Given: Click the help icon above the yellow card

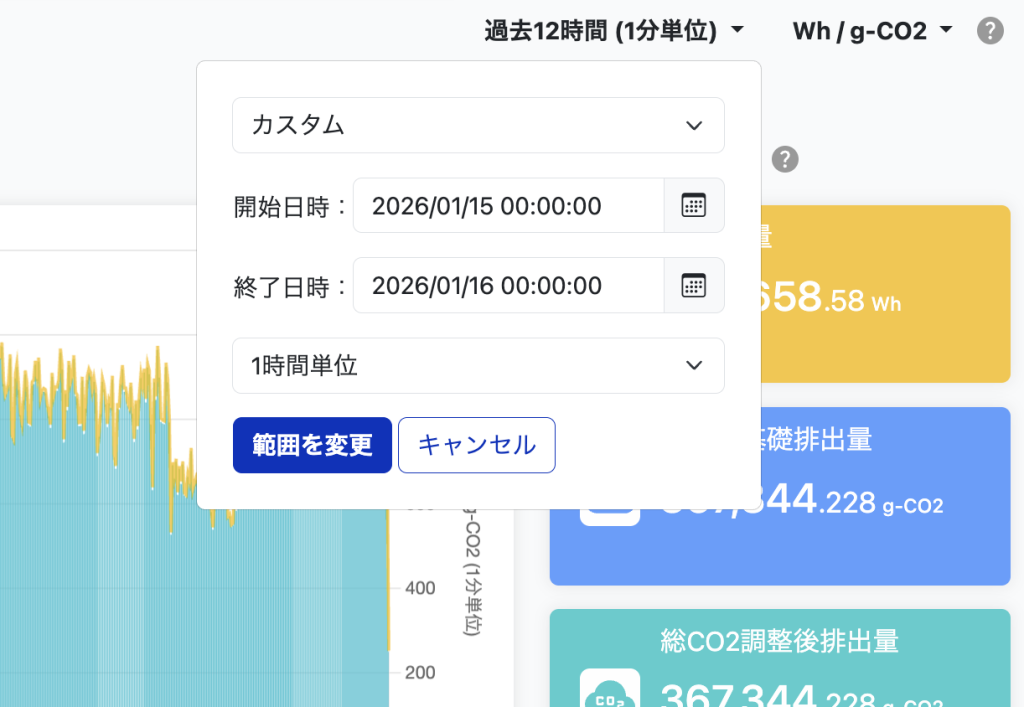Looking at the screenshot, I should pos(785,159).
